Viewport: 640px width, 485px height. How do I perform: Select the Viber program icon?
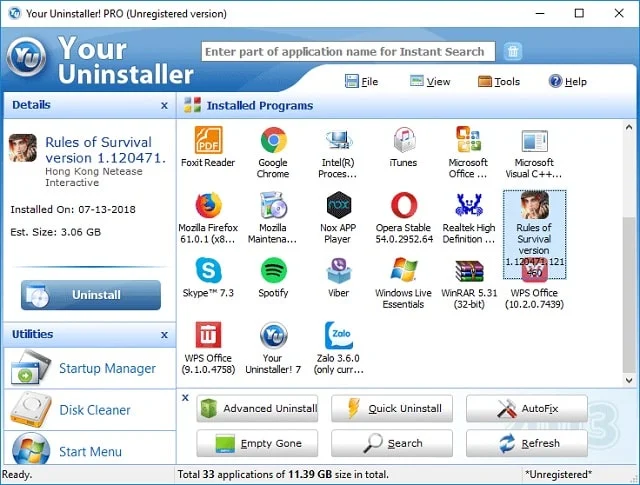click(338, 270)
